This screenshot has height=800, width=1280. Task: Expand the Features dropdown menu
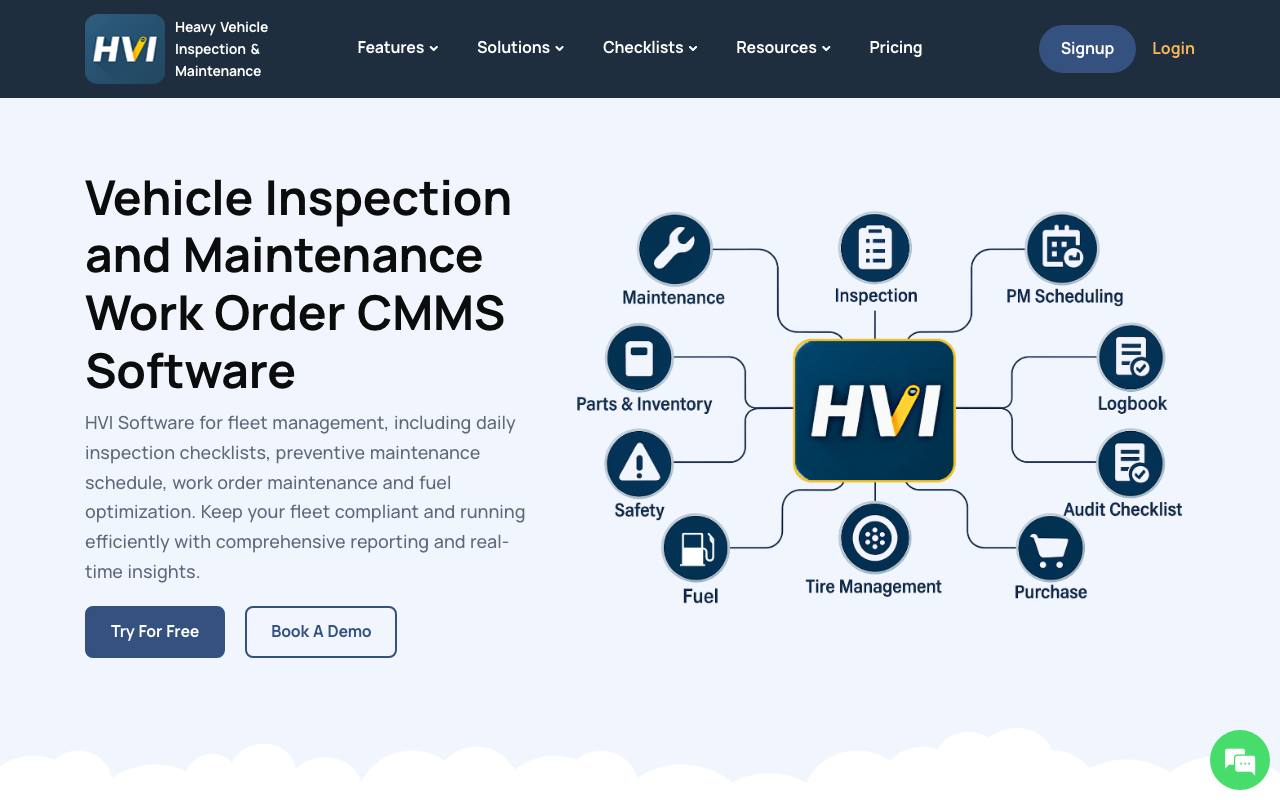(x=398, y=48)
